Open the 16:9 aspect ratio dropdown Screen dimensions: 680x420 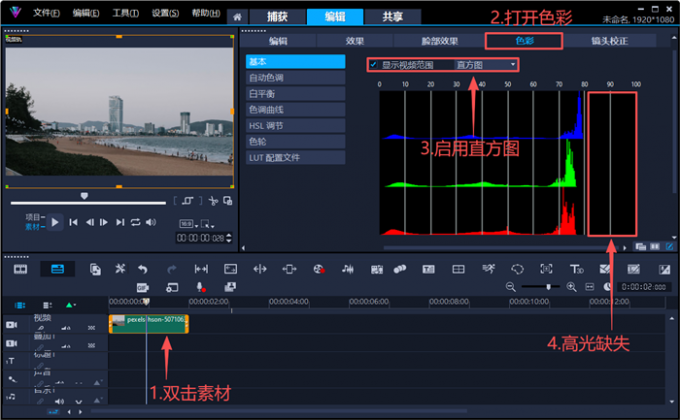189,224
